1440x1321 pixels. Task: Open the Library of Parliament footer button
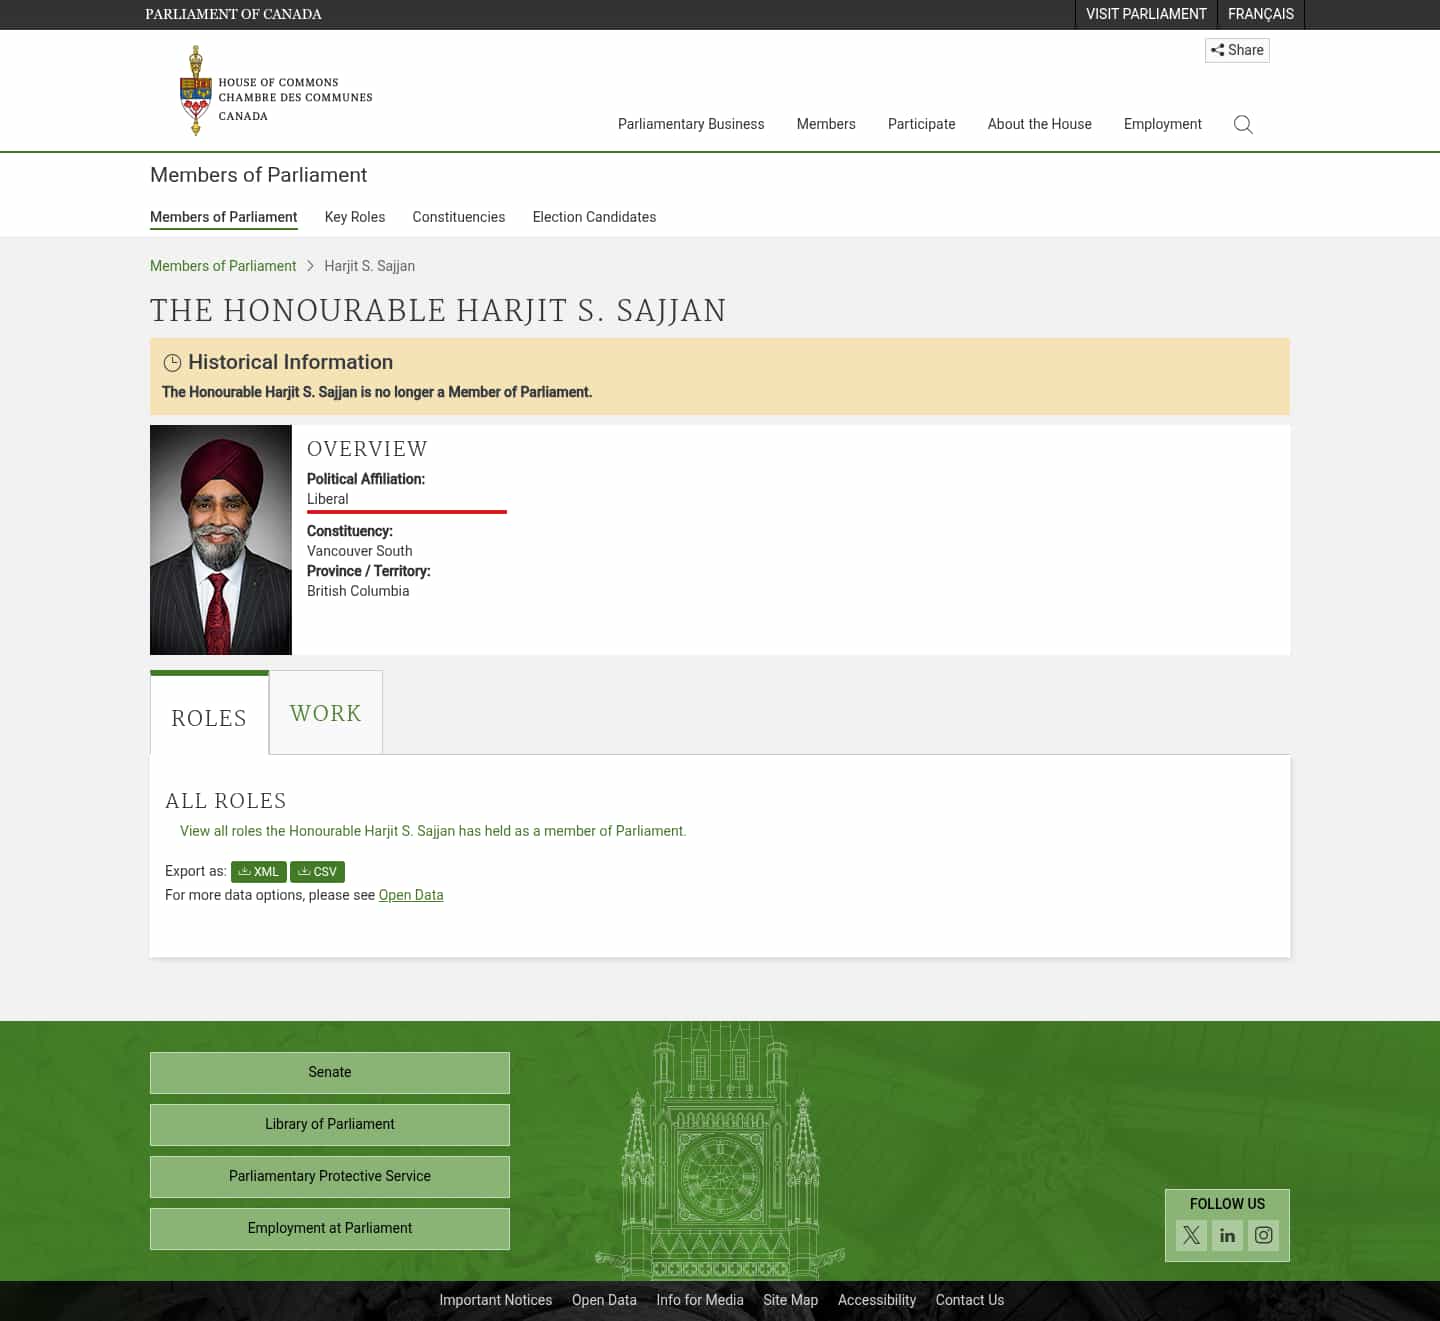coord(329,1124)
